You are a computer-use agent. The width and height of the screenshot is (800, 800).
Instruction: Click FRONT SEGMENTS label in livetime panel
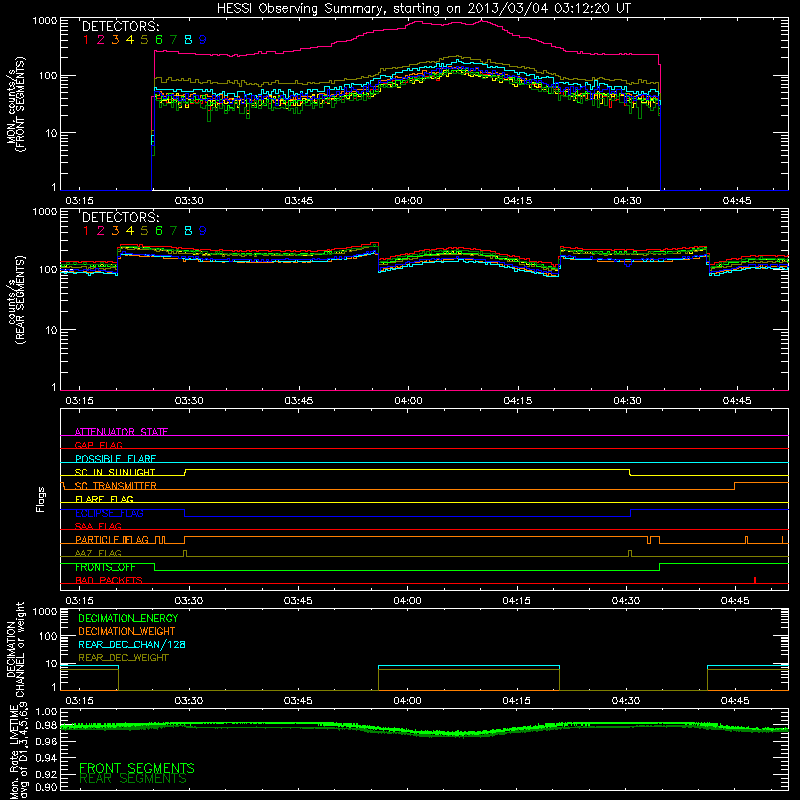[137, 768]
